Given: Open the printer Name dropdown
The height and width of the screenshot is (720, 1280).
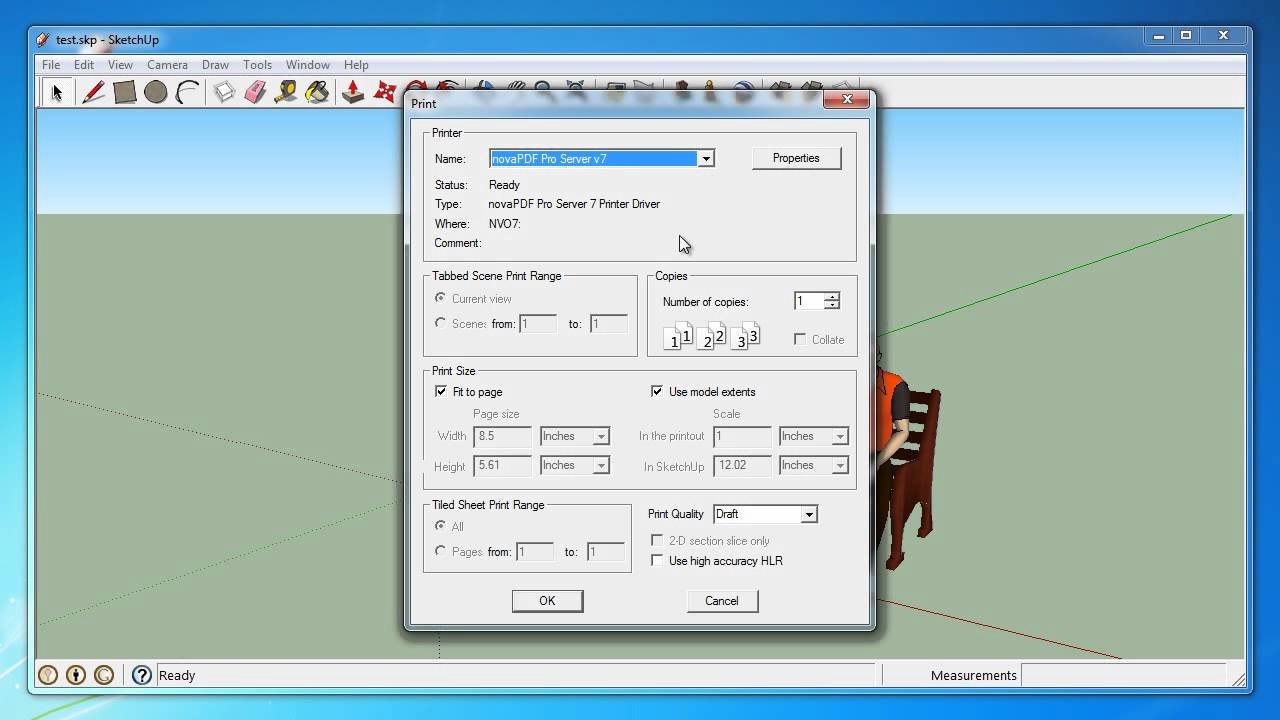Looking at the screenshot, I should pos(706,158).
